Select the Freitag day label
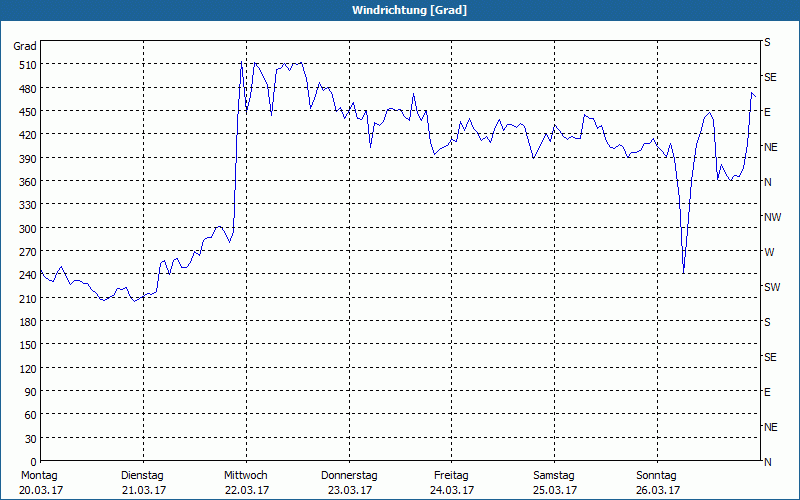Viewport: 800px width, 500px height. click(451, 476)
